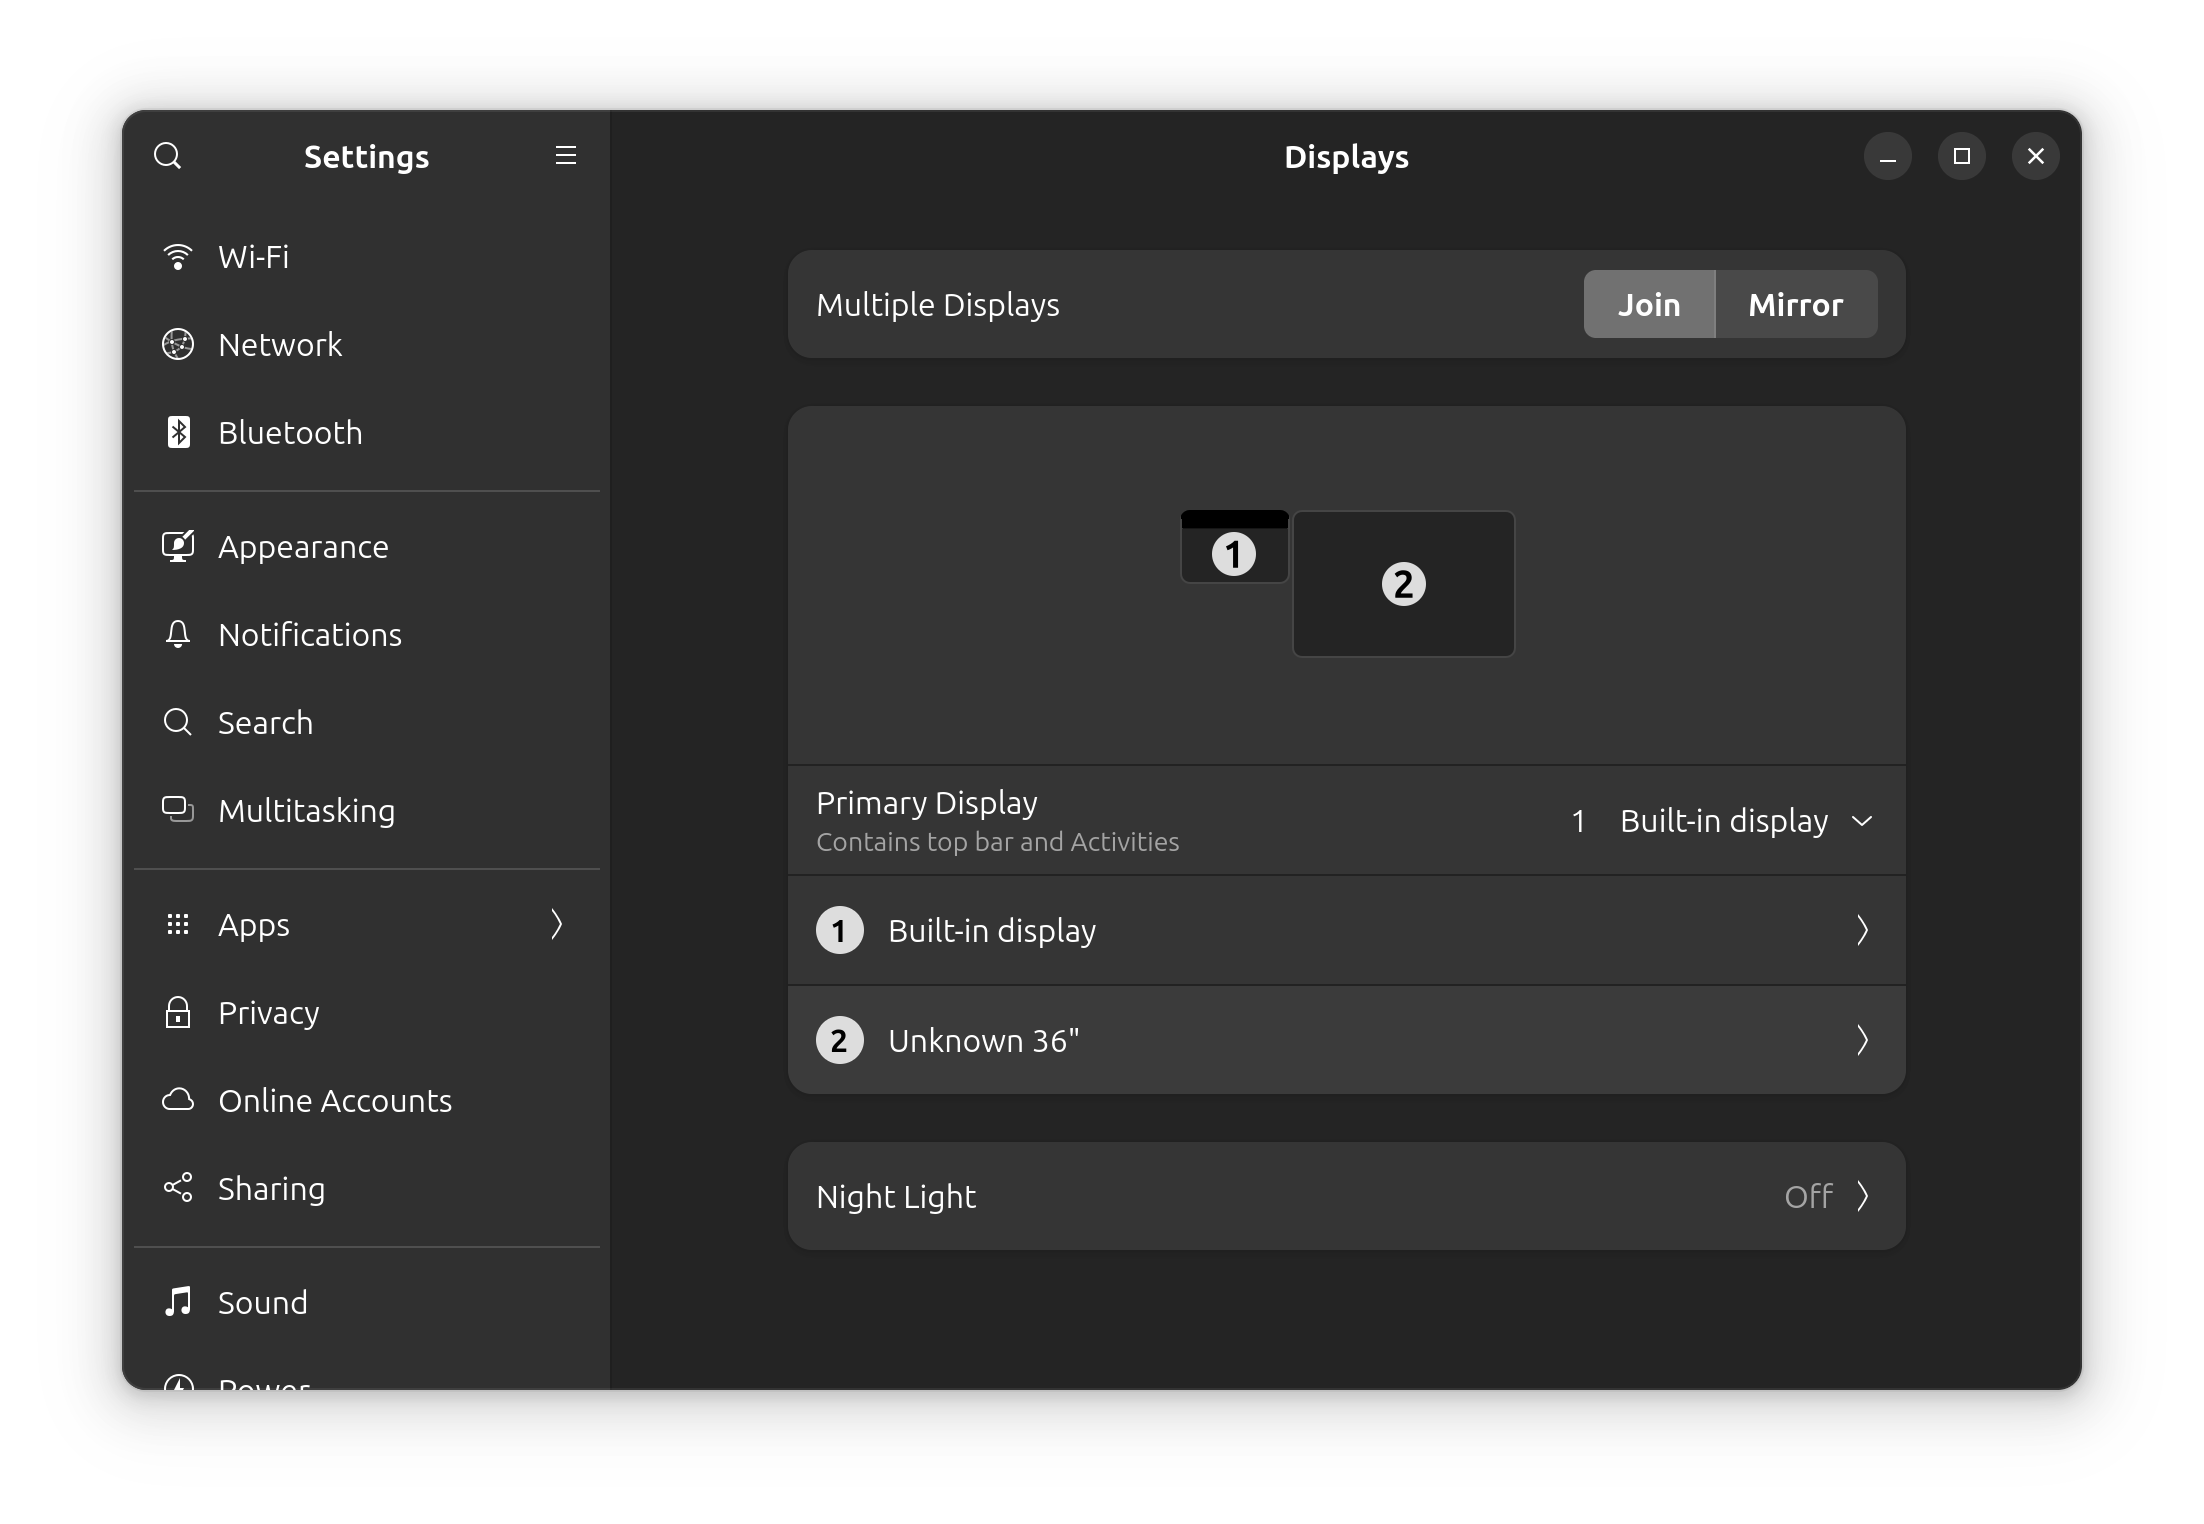This screenshot has height=1524, width=2204.
Task: Maximize the Settings window
Action: click(x=1962, y=156)
